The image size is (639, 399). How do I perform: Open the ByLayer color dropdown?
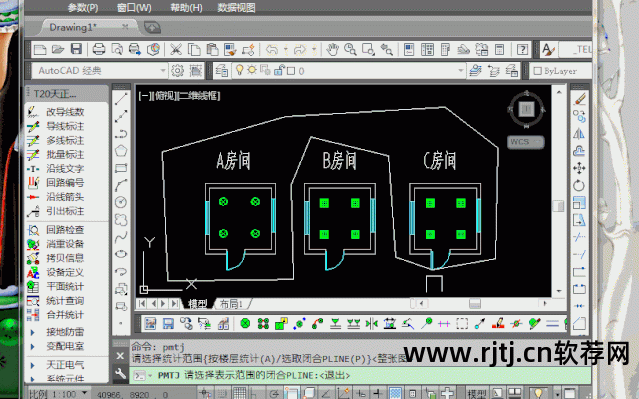click(561, 71)
